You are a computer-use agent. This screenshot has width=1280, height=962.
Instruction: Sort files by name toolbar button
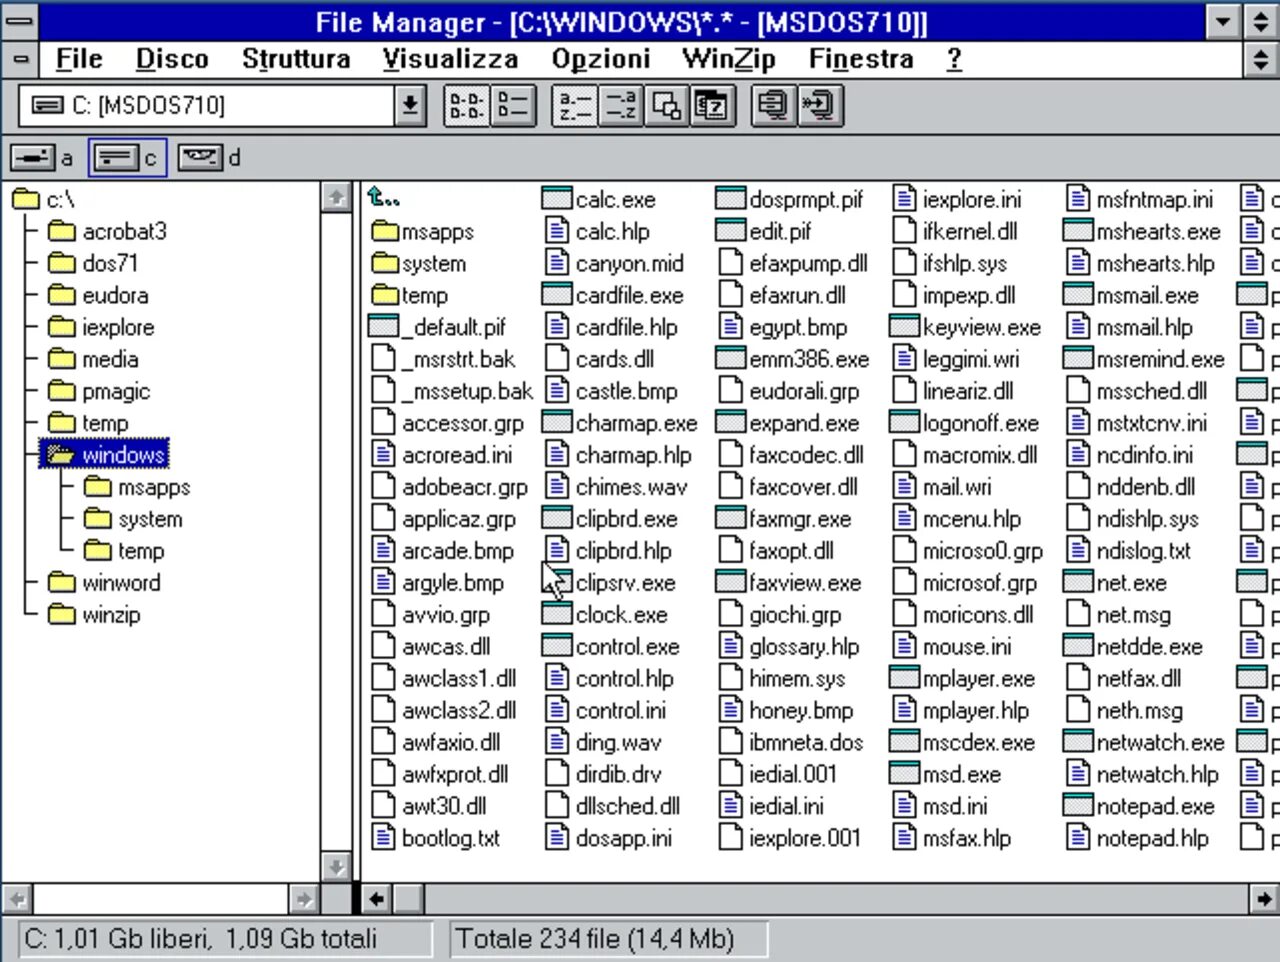click(575, 105)
